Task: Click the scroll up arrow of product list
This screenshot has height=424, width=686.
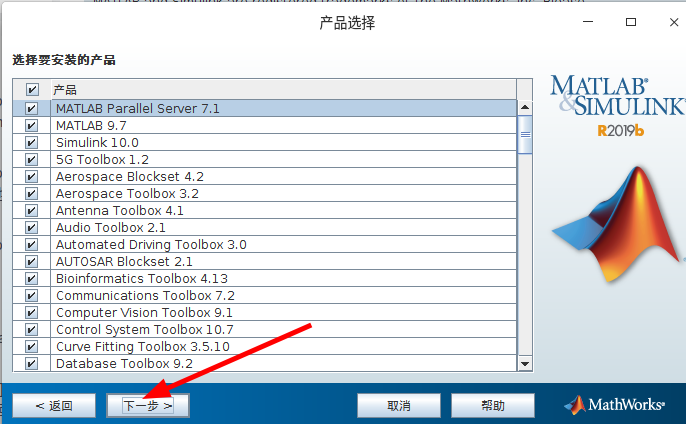Action: [x=525, y=107]
